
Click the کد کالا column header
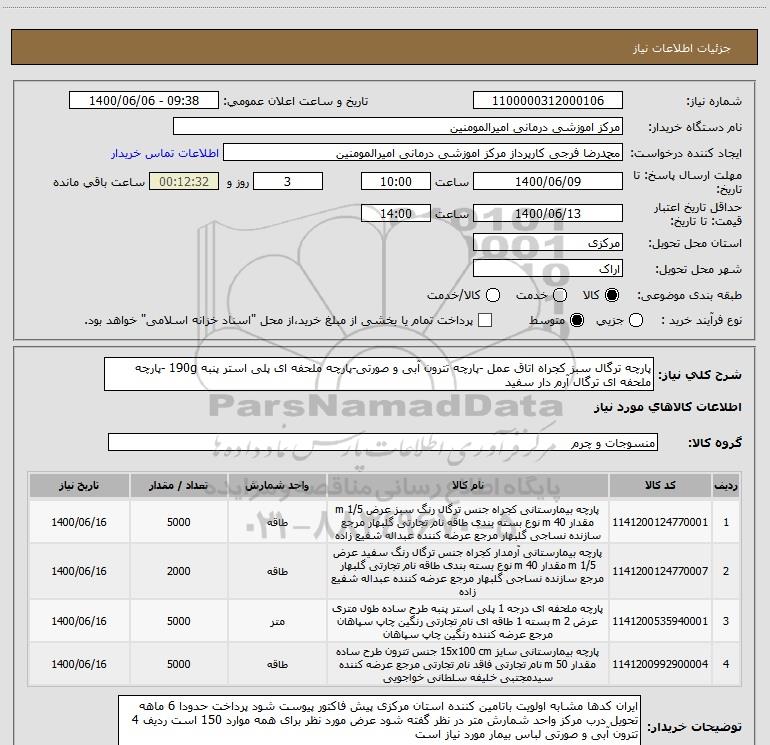(x=660, y=485)
